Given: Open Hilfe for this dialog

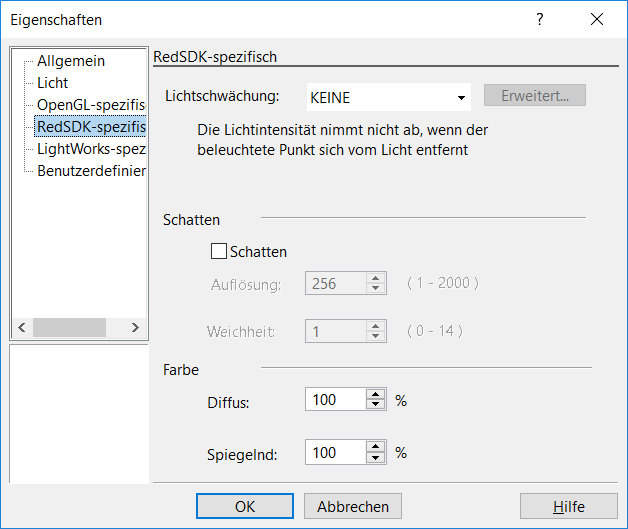Looking at the screenshot, I should (569, 506).
